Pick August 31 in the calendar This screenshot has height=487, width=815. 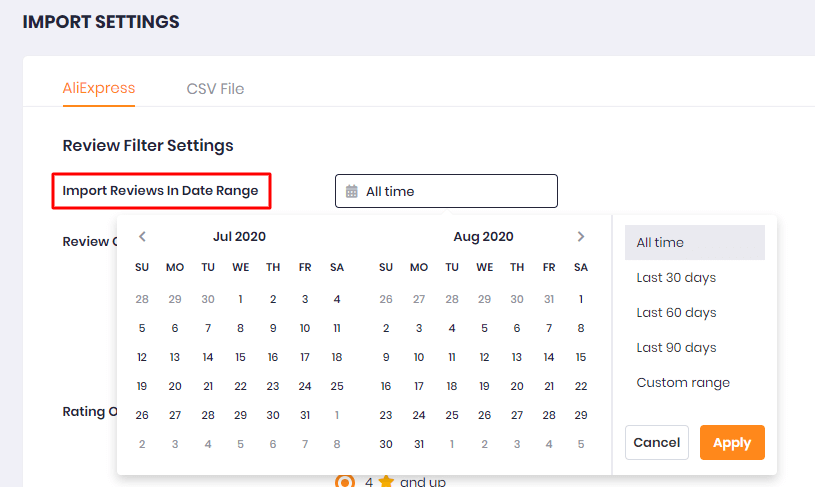click(x=419, y=444)
